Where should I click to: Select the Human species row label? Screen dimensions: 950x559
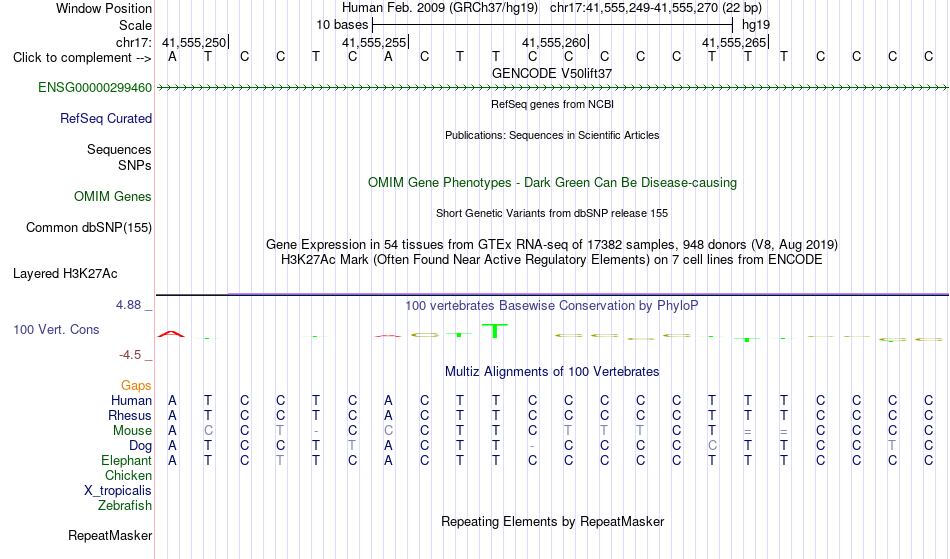[131, 400]
